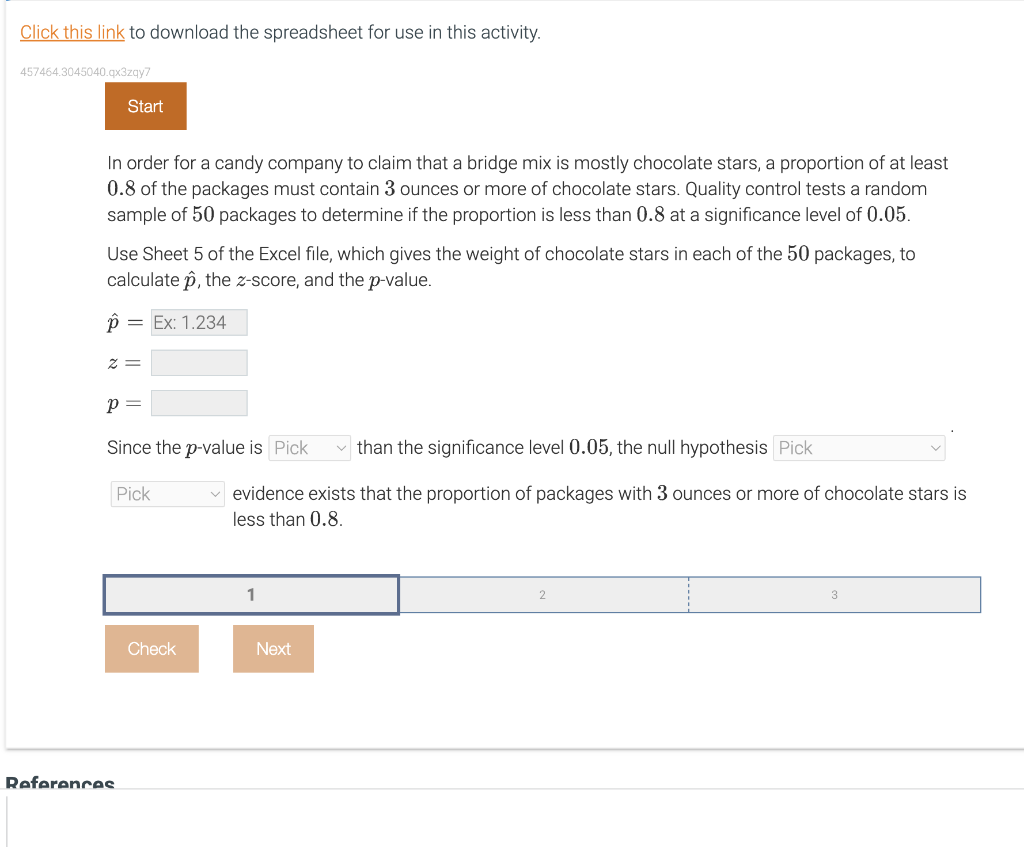This screenshot has width=1024, height=854.
Task: Click the p-value input field
Action: click(x=198, y=402)
